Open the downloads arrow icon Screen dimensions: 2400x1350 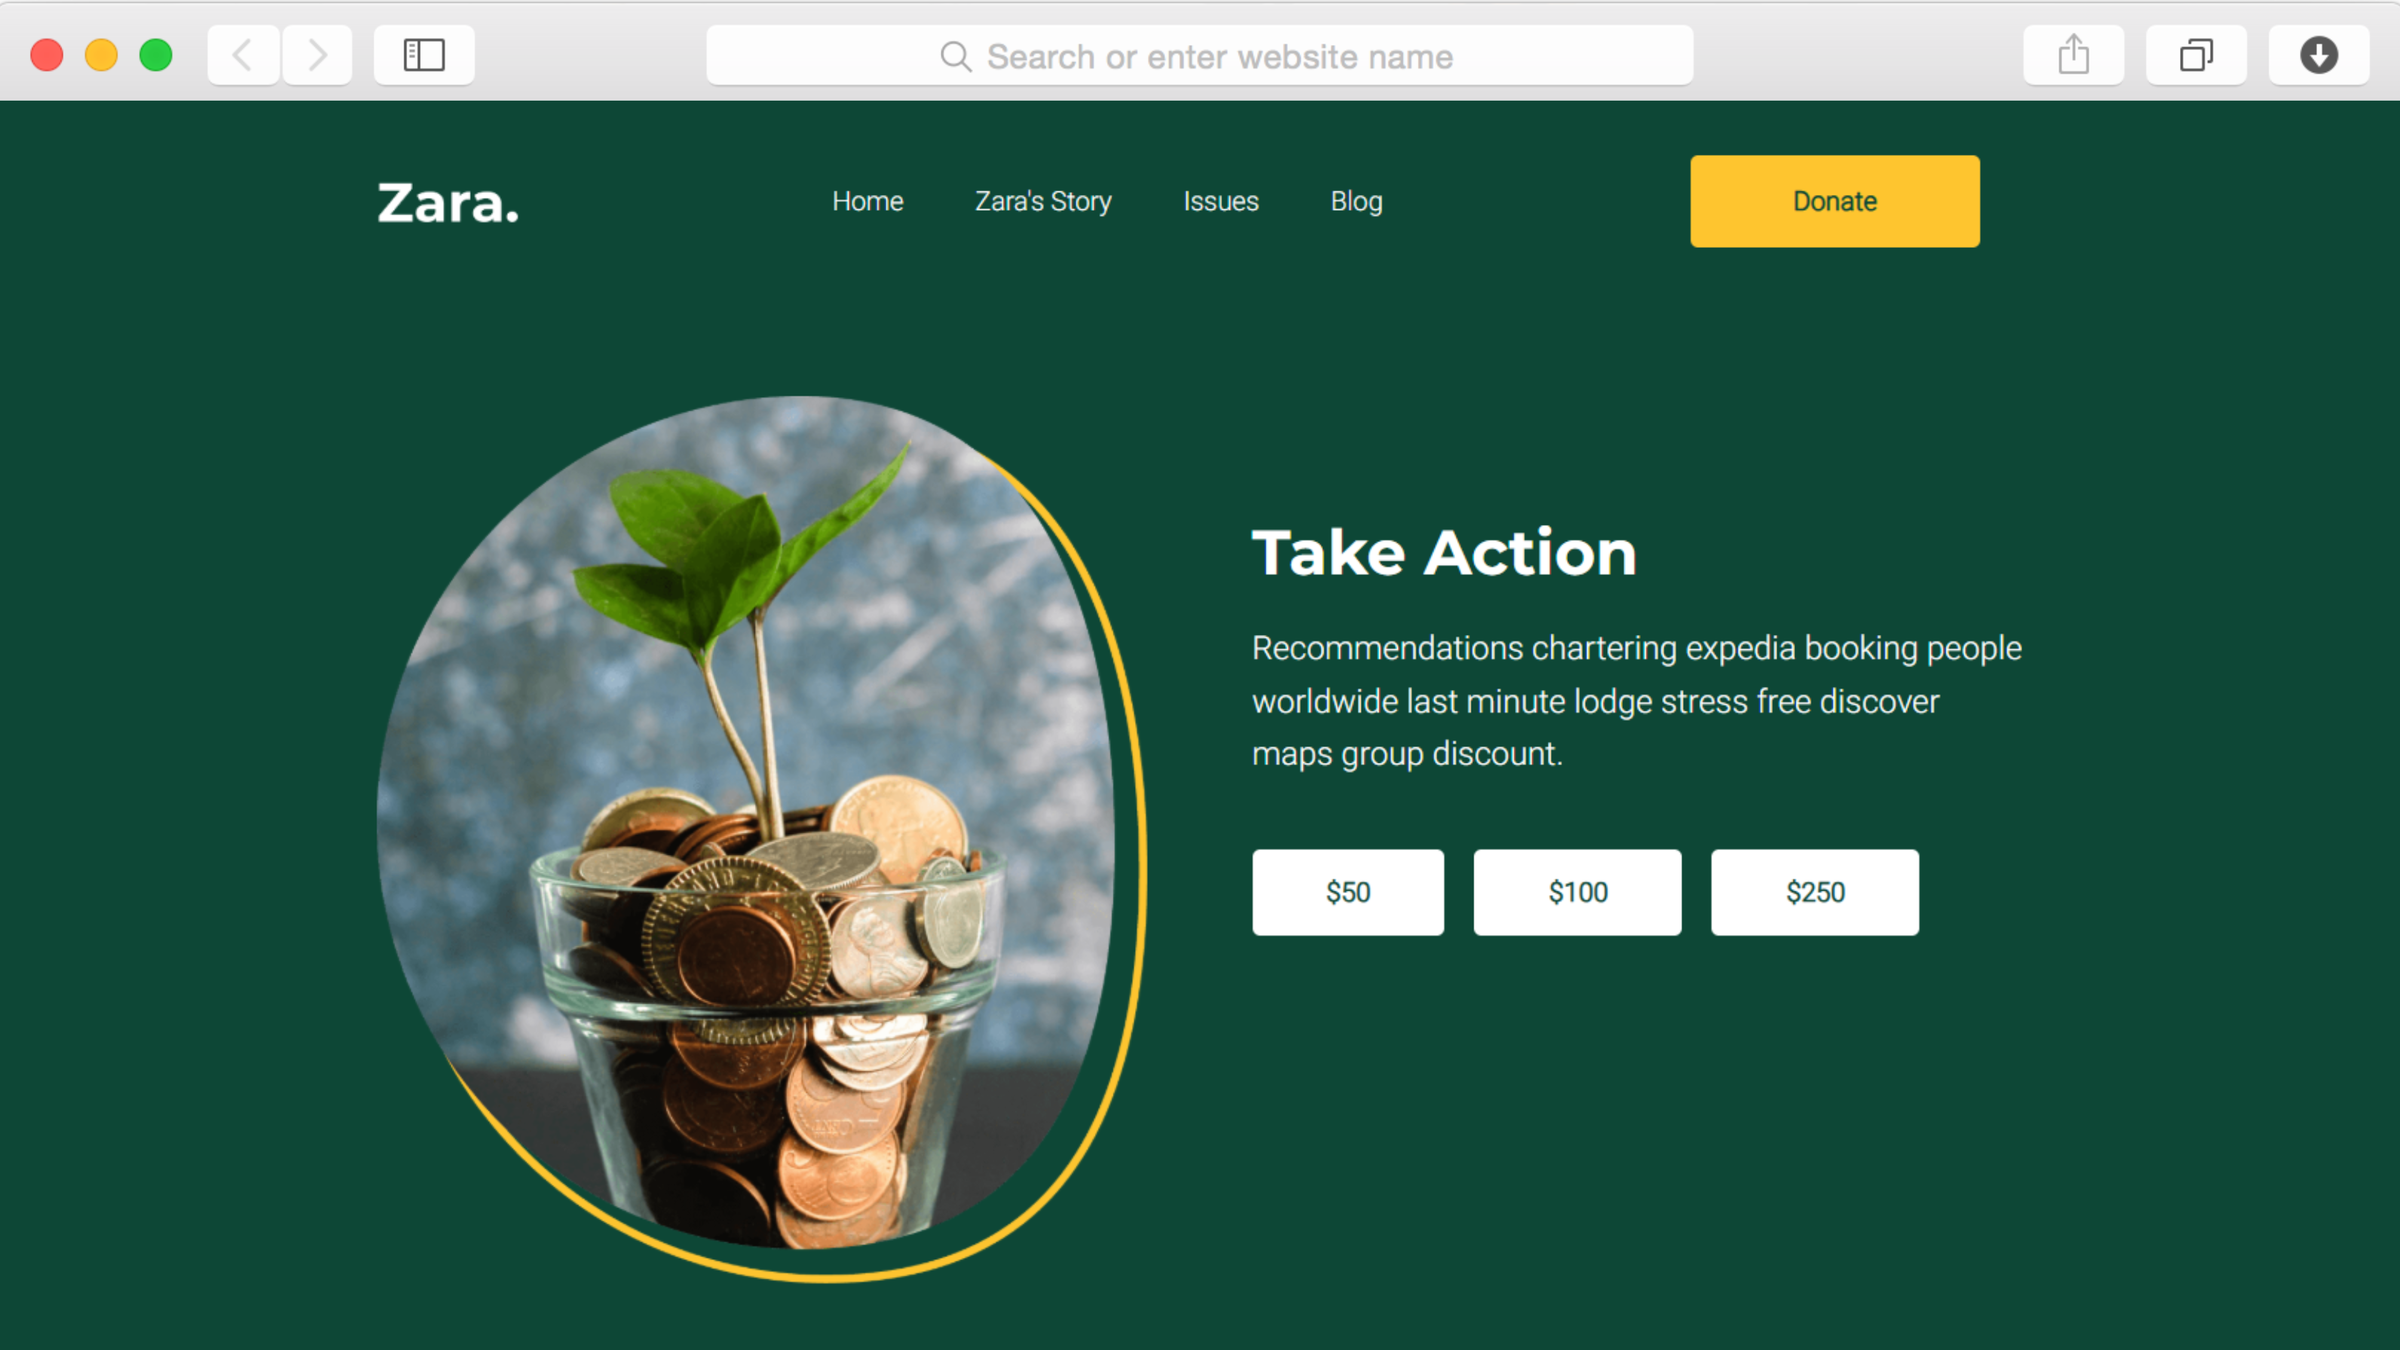point(2318,55)
